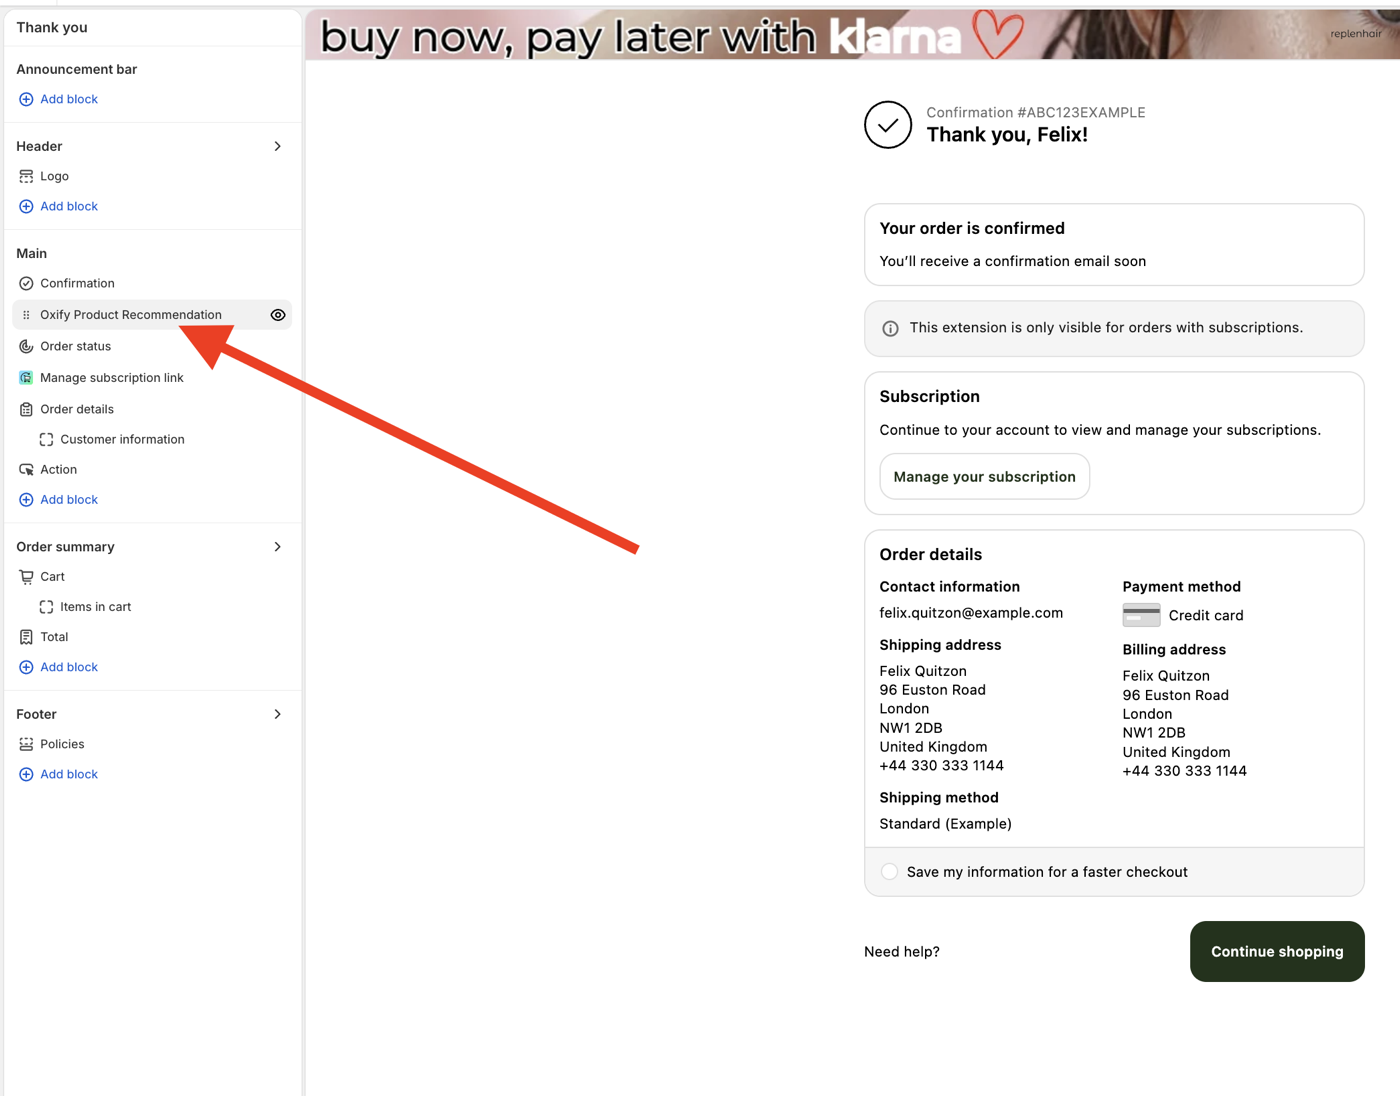Click the felix.quitzon@example.com email text
The image size is (1400, 1096).
click(971, 613)
